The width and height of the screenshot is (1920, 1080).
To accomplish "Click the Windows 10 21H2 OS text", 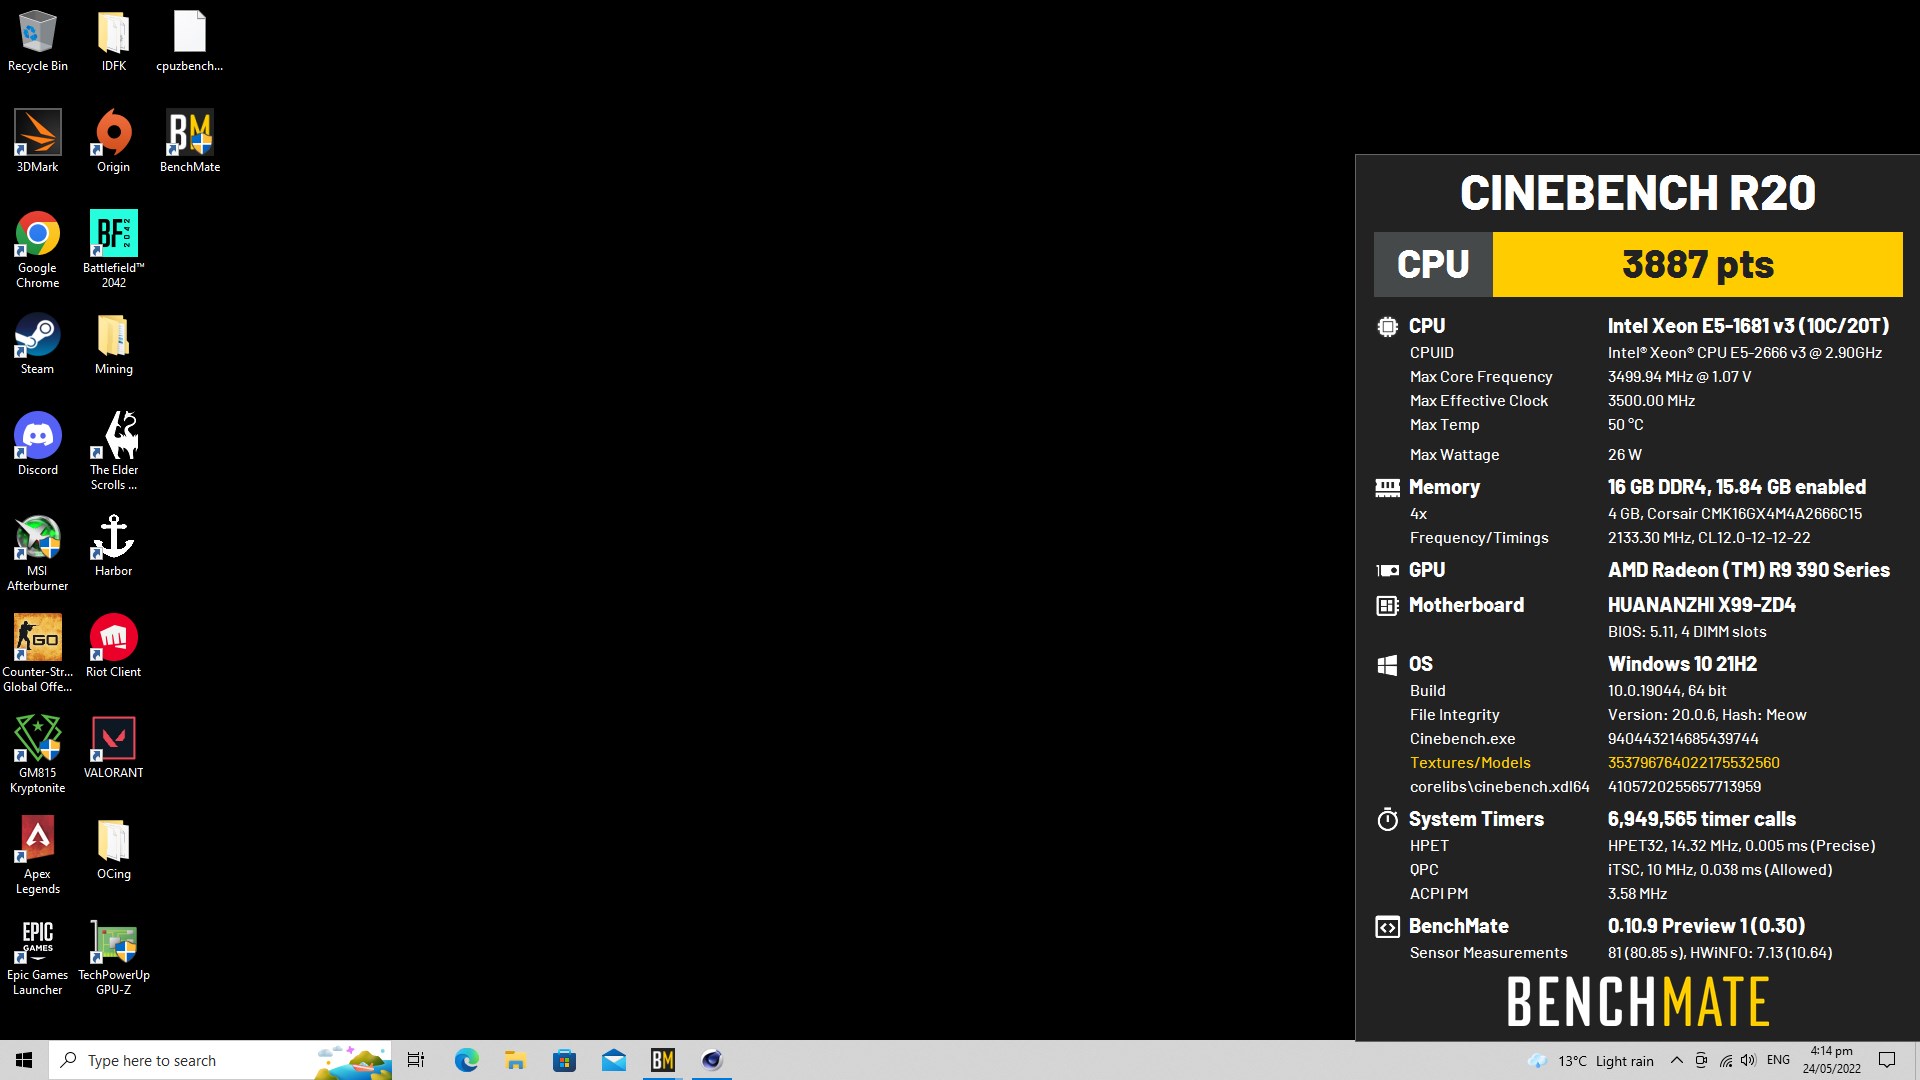I will (1682, 664).
